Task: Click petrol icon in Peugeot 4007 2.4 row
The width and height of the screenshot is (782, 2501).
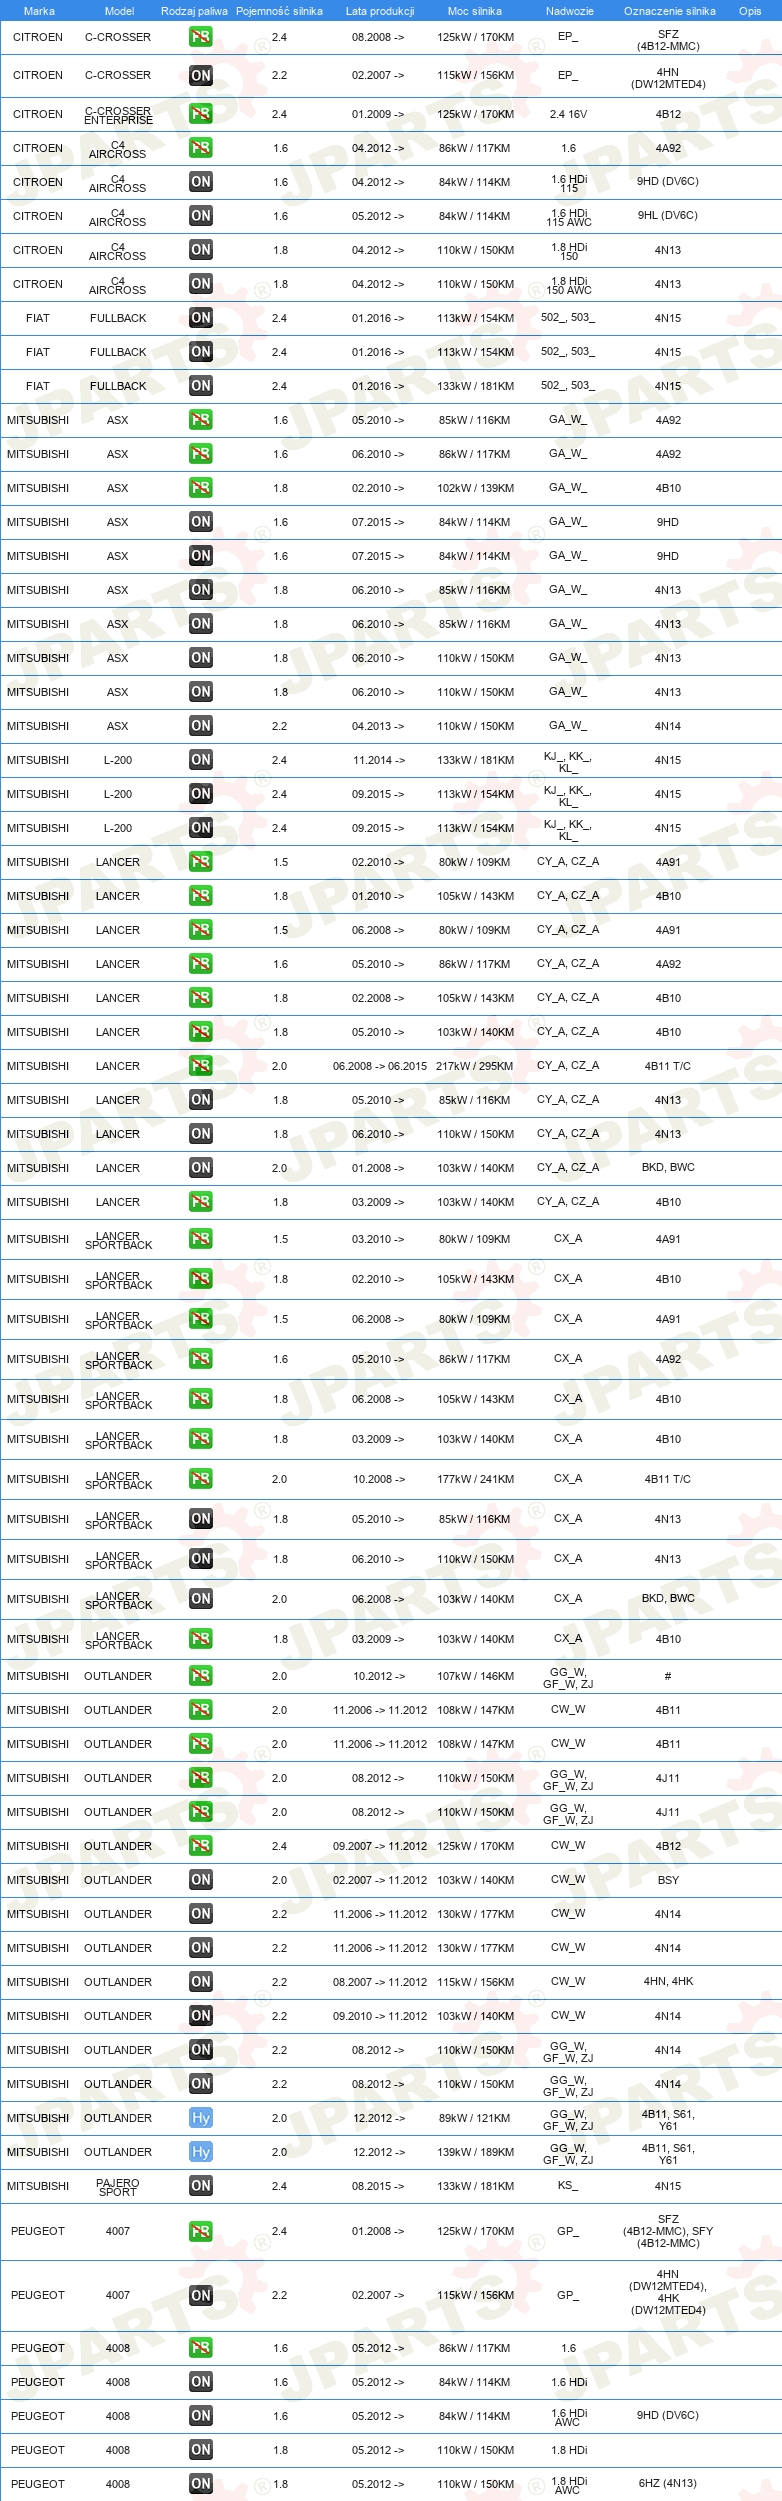Action: (x=201, y=2231)
